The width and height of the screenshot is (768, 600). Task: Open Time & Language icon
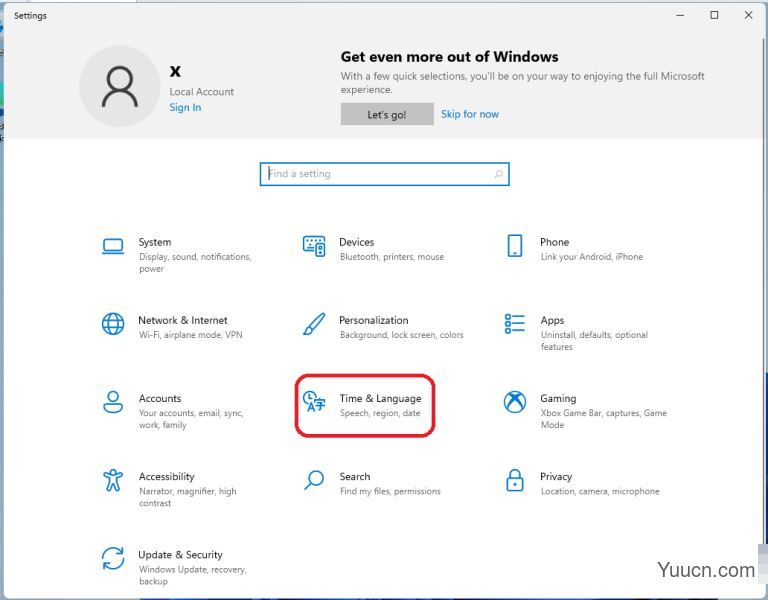314,402
